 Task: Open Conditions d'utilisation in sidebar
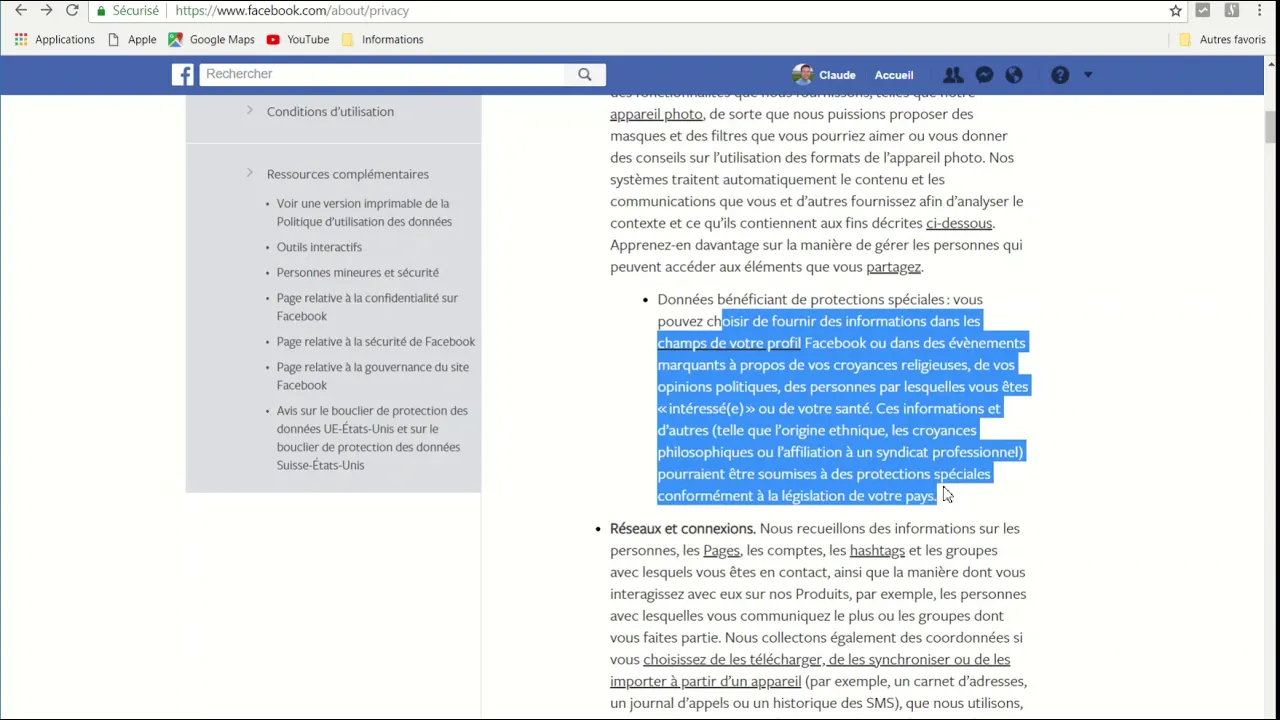[330, 111]
